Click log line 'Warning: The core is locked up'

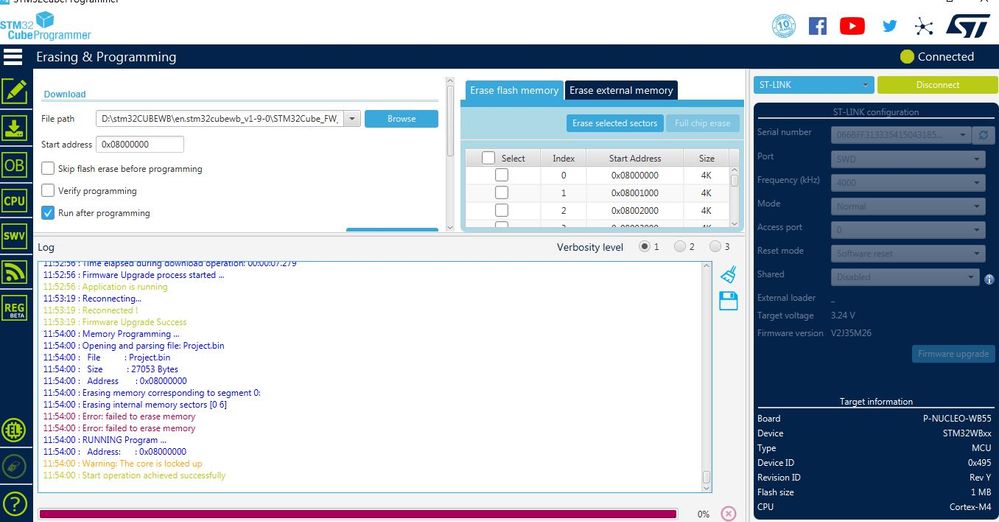[x=122, y=463]
